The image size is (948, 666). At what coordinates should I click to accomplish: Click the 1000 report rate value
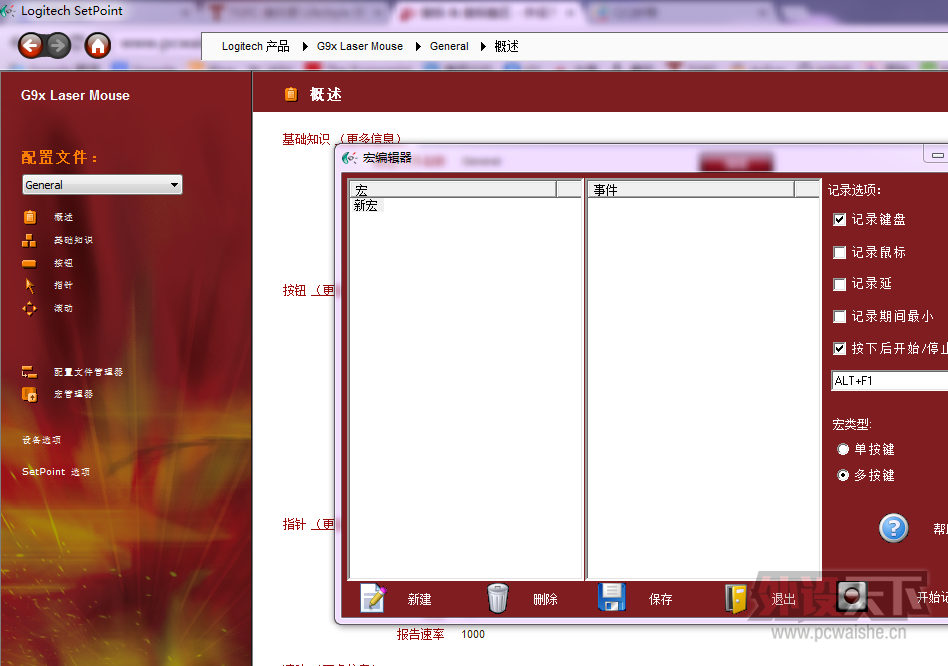[473, 634]
